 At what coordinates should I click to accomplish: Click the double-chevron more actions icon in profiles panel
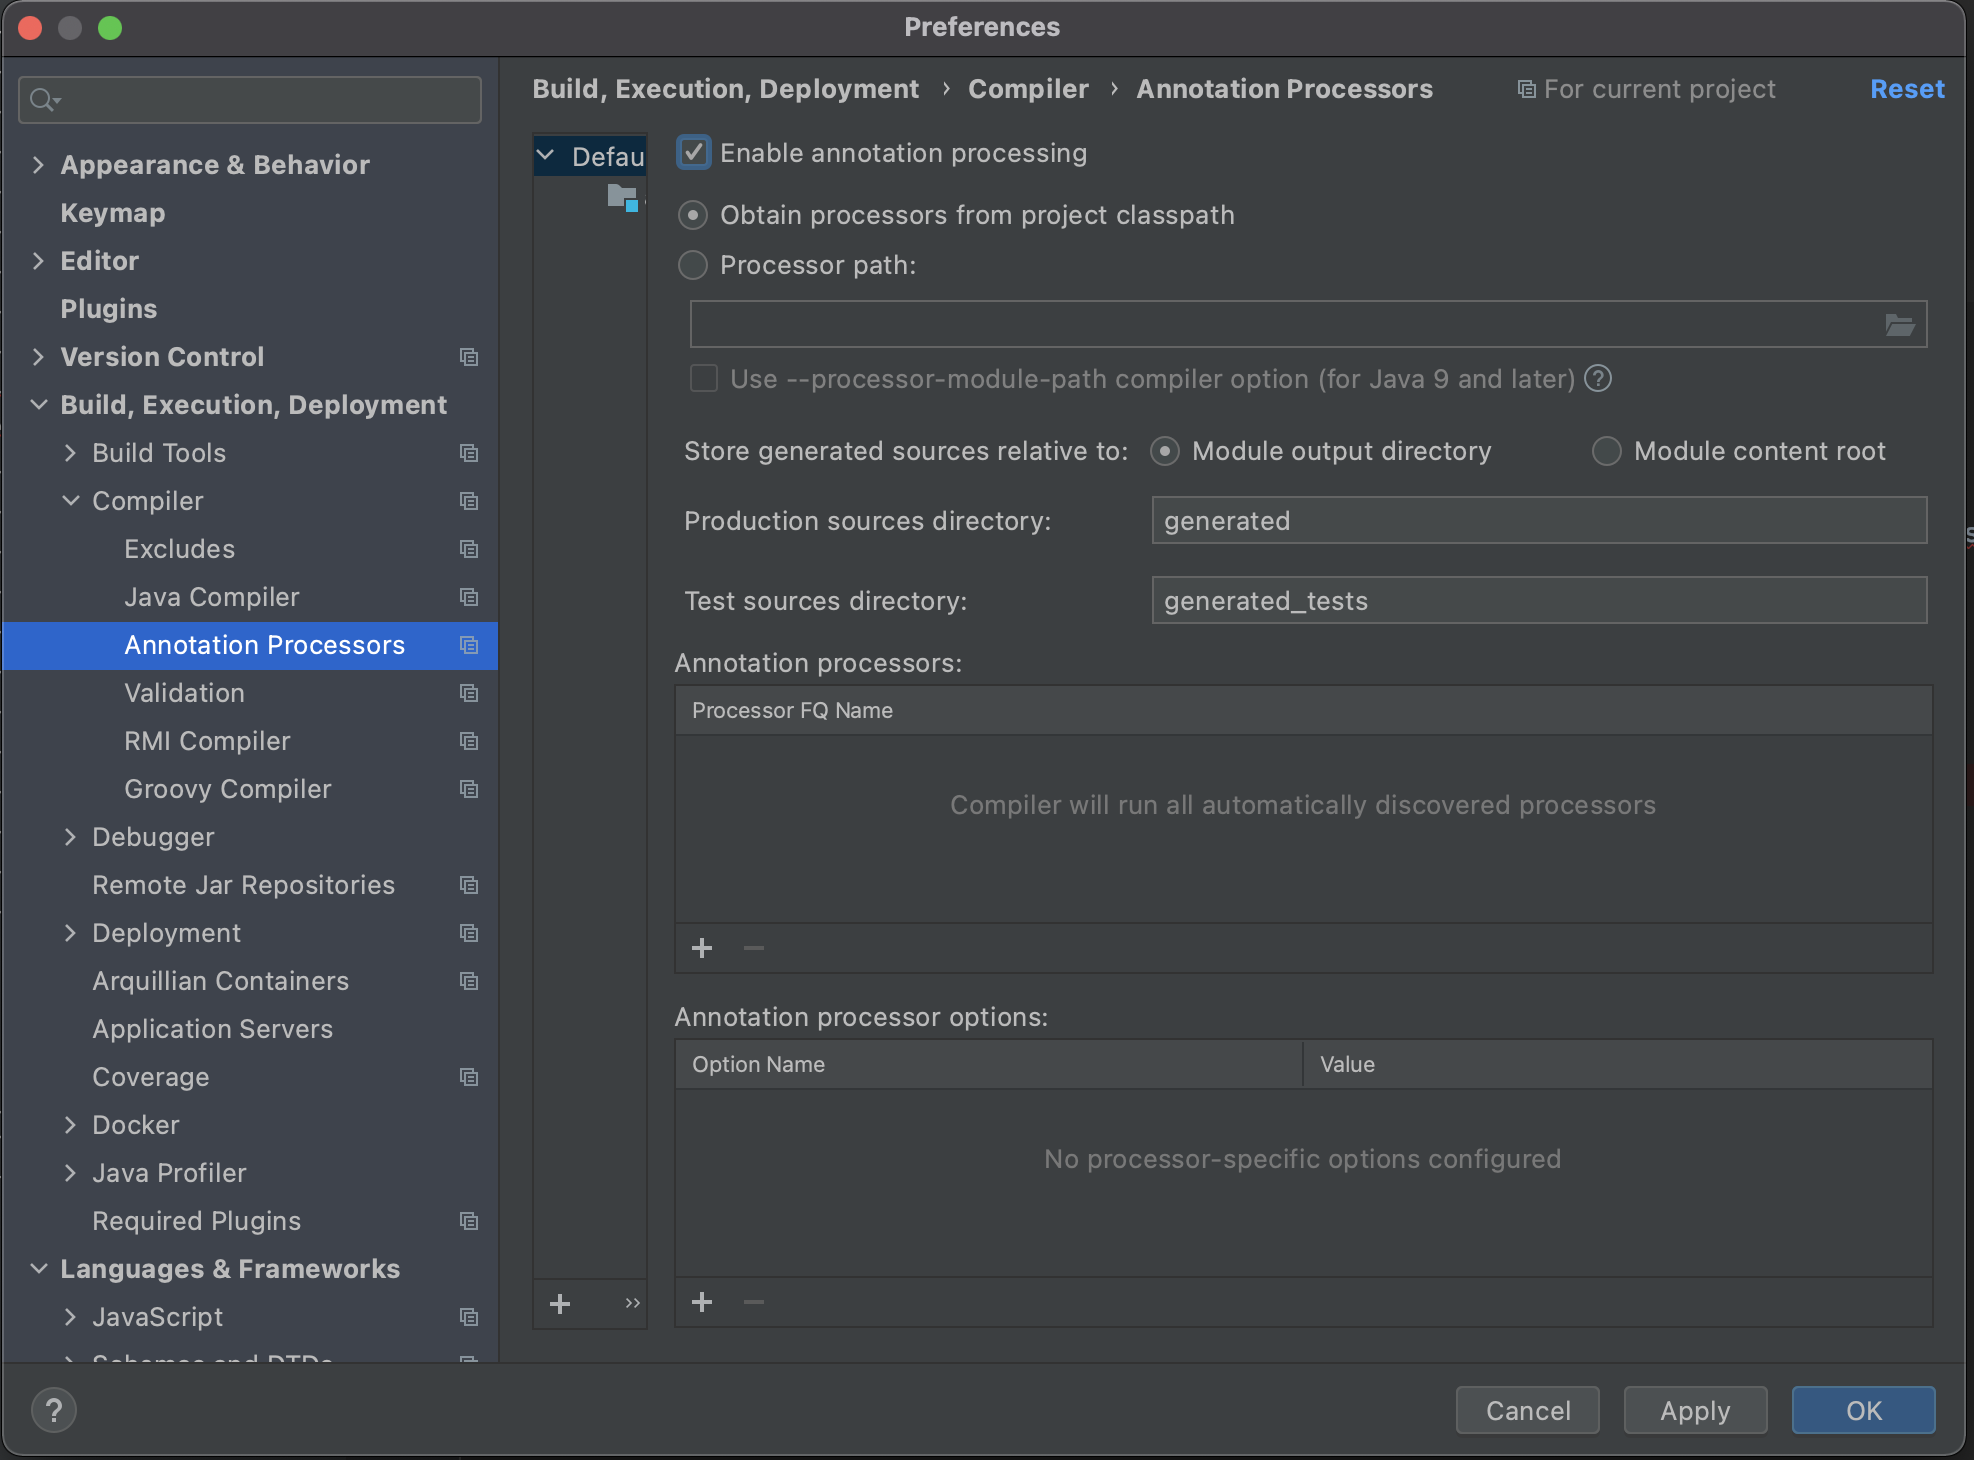(632, 1303)
